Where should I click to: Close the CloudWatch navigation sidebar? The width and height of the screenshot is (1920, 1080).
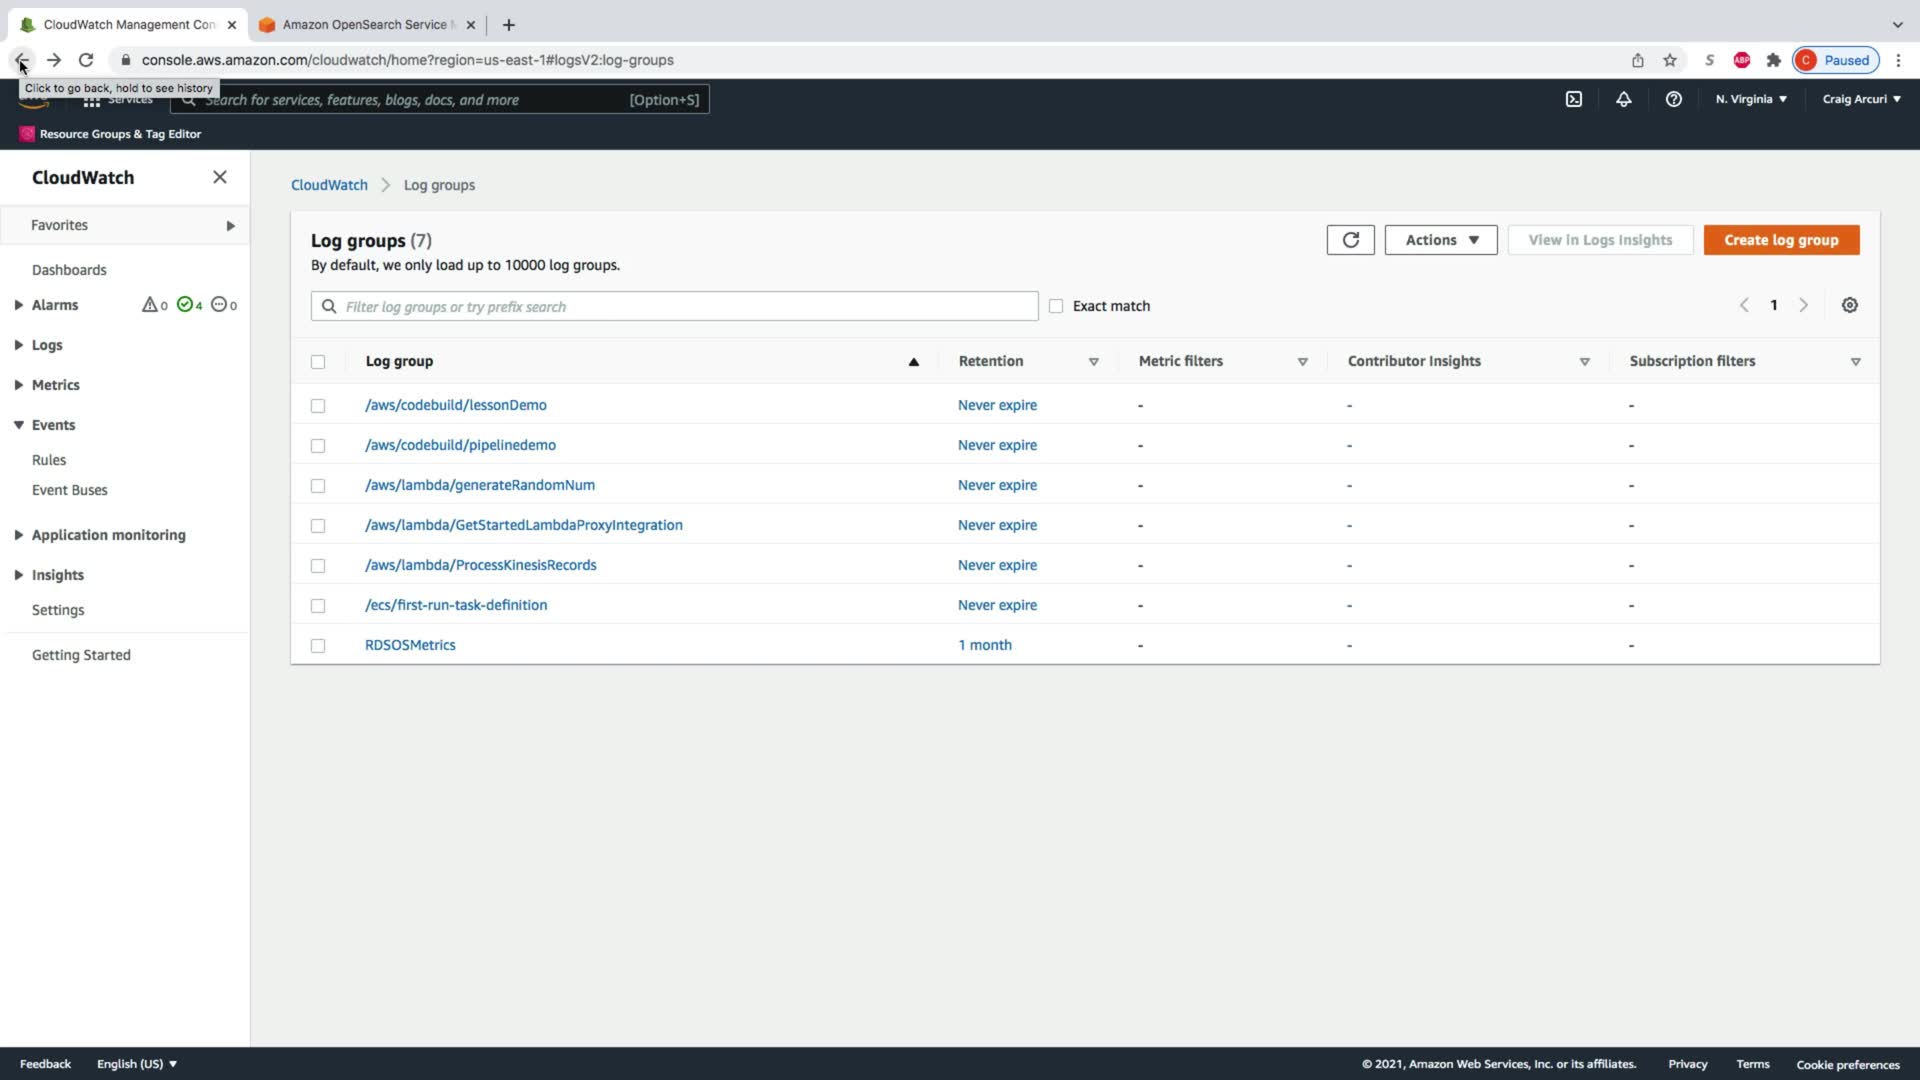[x=220, y=177]
